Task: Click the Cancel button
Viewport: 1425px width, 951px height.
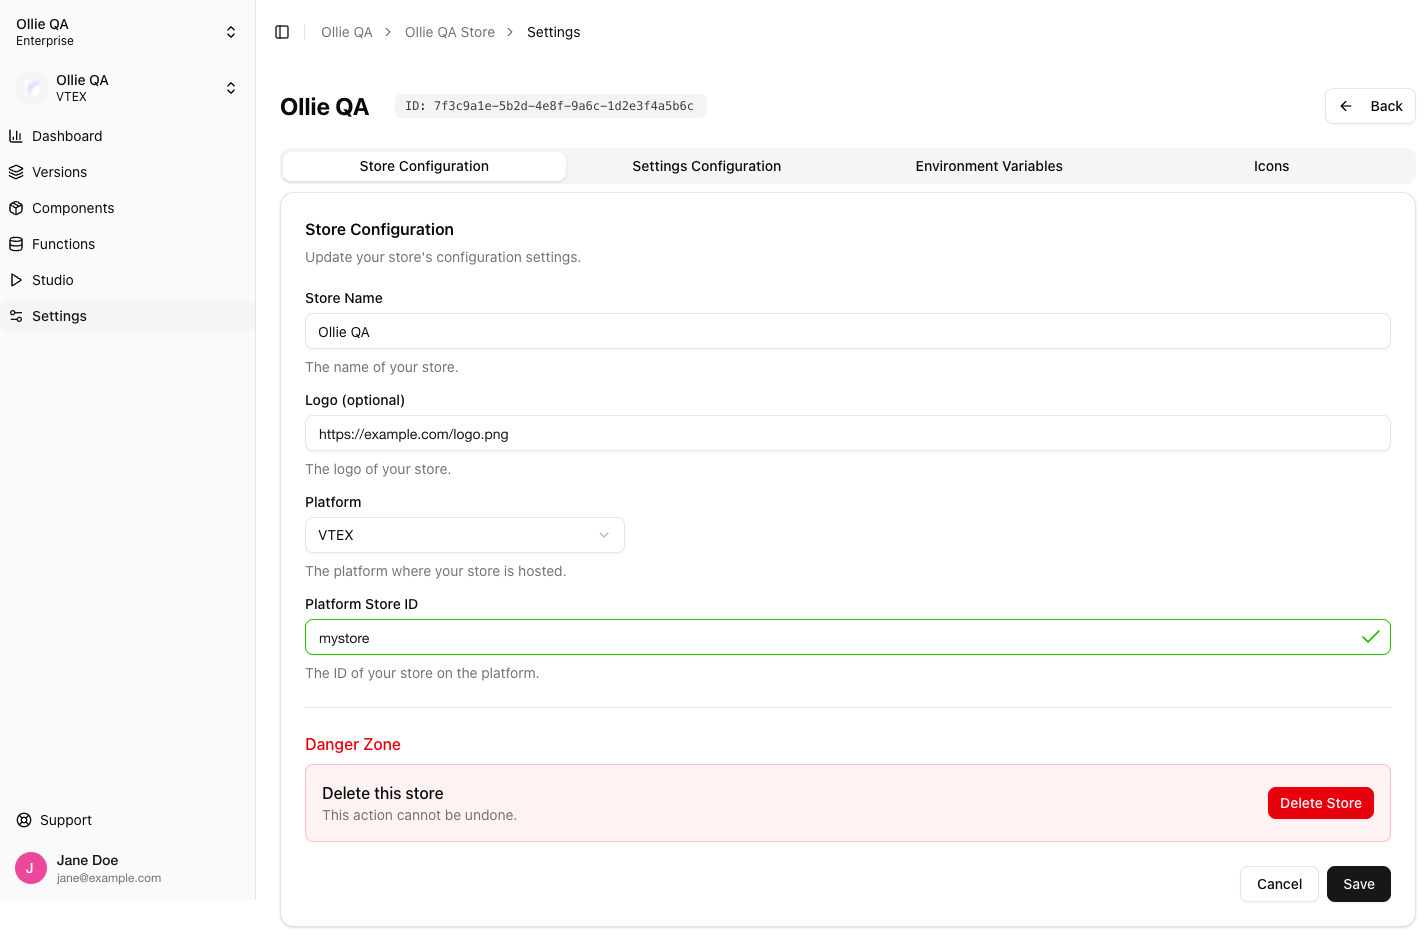Action: tap(1279, 884)
